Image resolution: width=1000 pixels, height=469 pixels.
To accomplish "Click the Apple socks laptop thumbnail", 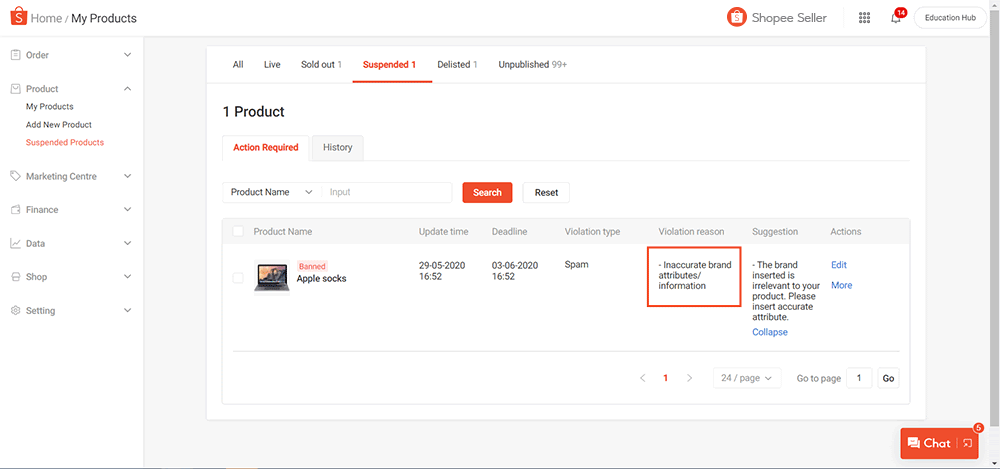I will 272,278.
